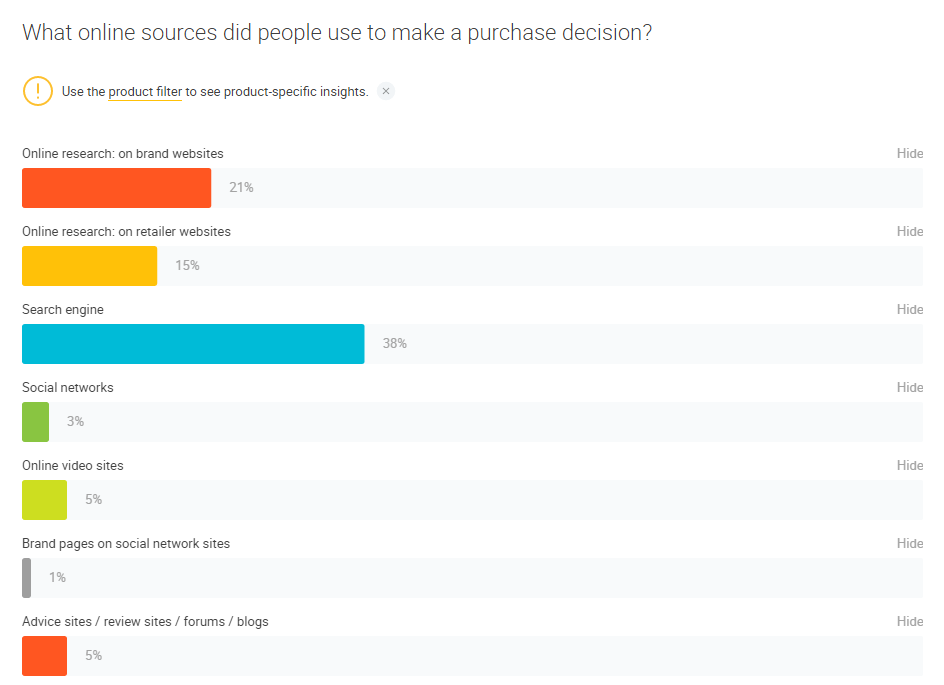Click the gray 1% Brand pages bar

pos(27,578)
